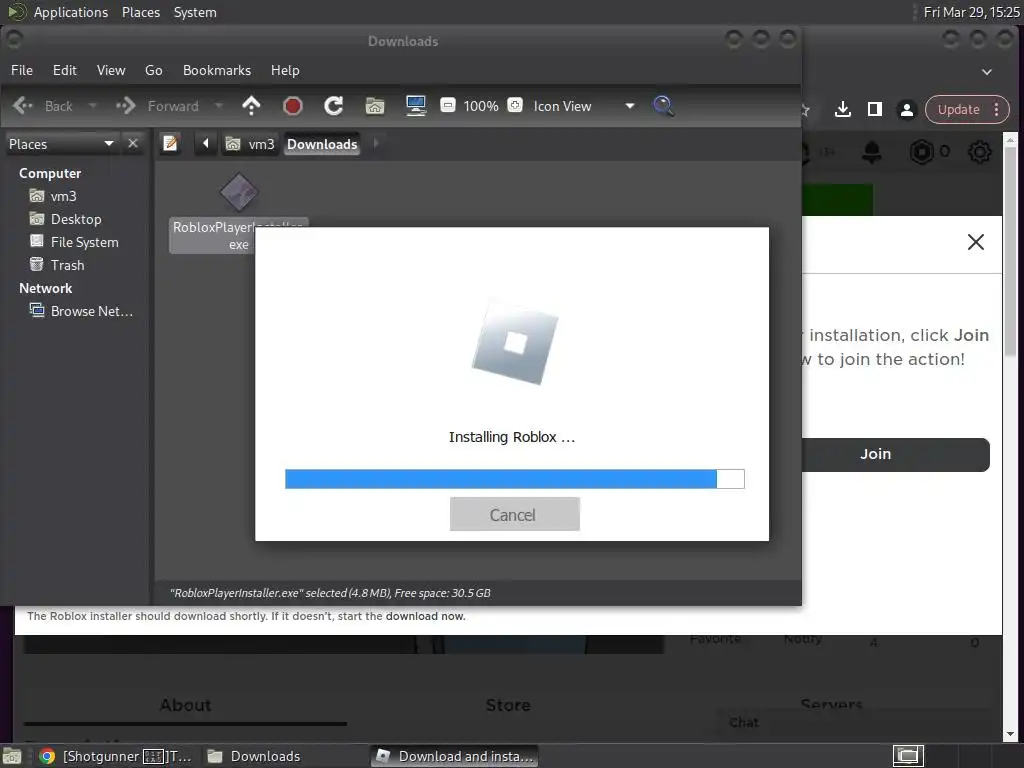Open the Robux balance icon

tap(921, 152)
